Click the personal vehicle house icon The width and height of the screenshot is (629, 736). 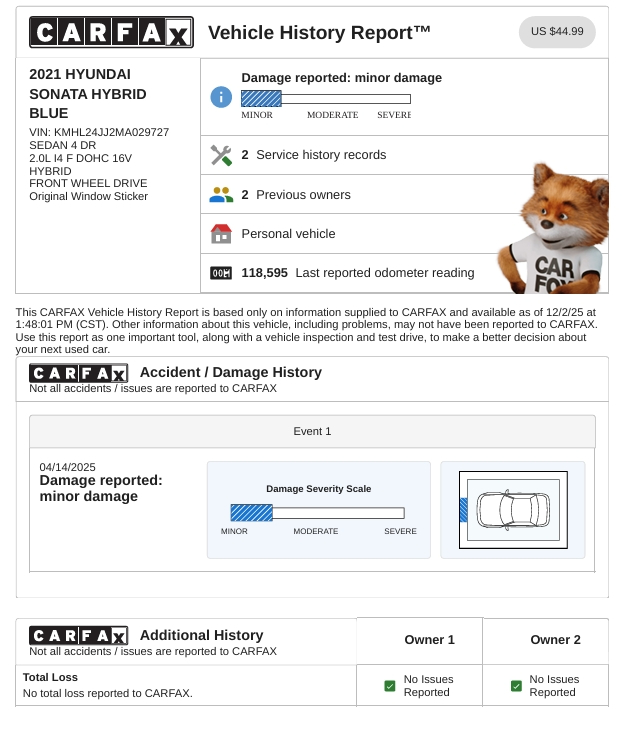221,234
